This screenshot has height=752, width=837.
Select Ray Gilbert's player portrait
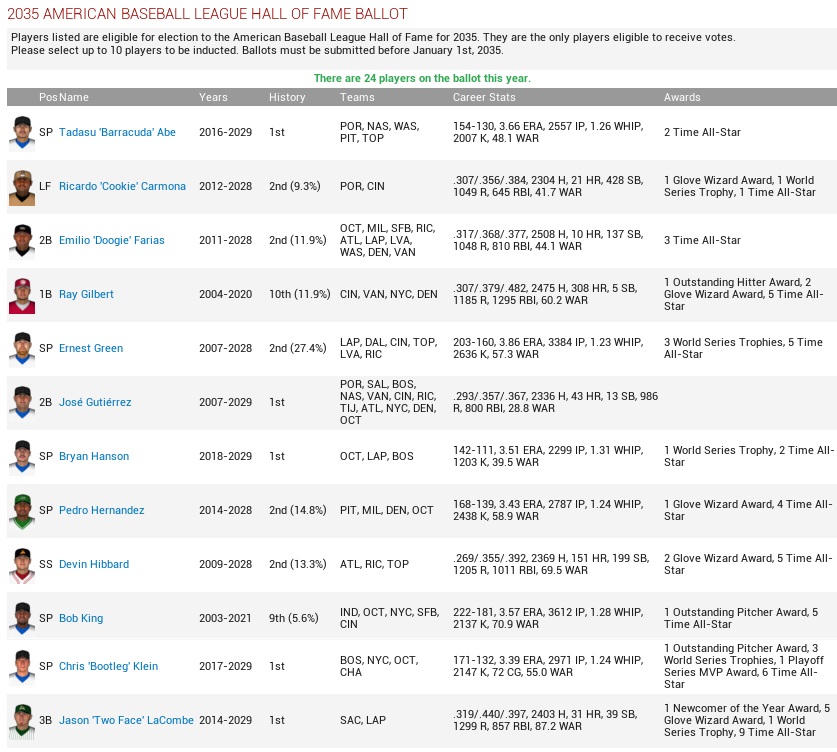(22, 295)
